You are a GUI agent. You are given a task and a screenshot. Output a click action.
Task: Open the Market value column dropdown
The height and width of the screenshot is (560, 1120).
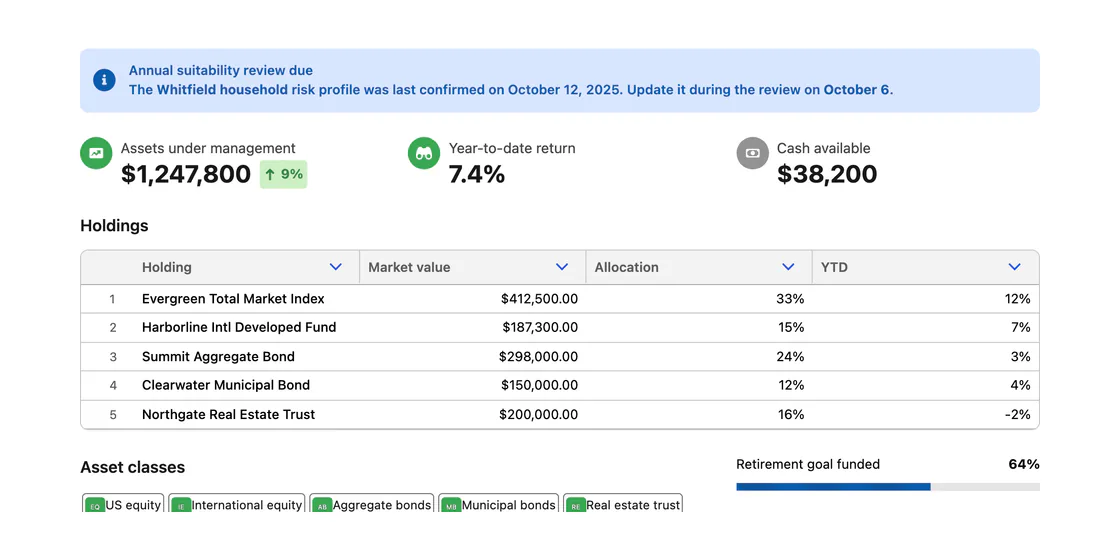(562, 267)
